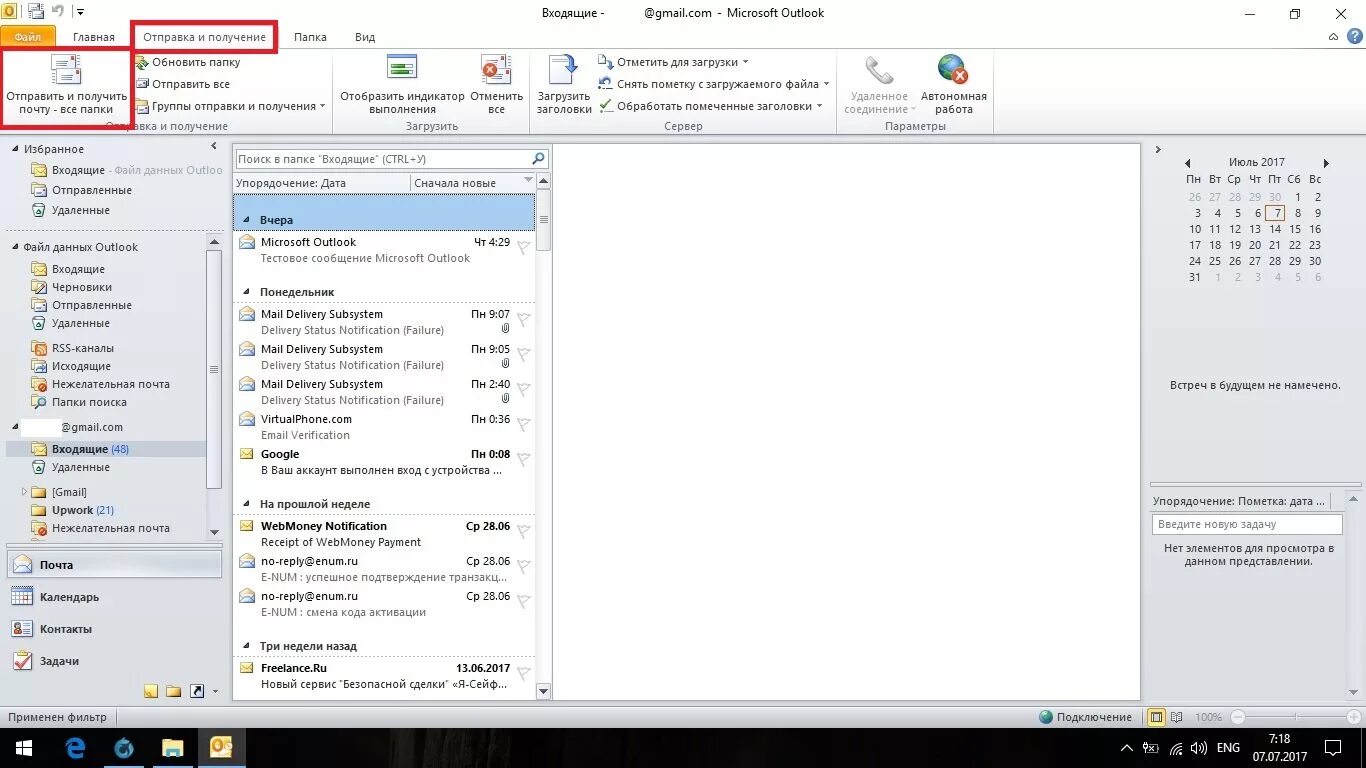Flag the Mail Delivery Subsystem Пн 9:07 message
Image resolution: width=1366 pixels, height=768 pixels.
[523, 320]
